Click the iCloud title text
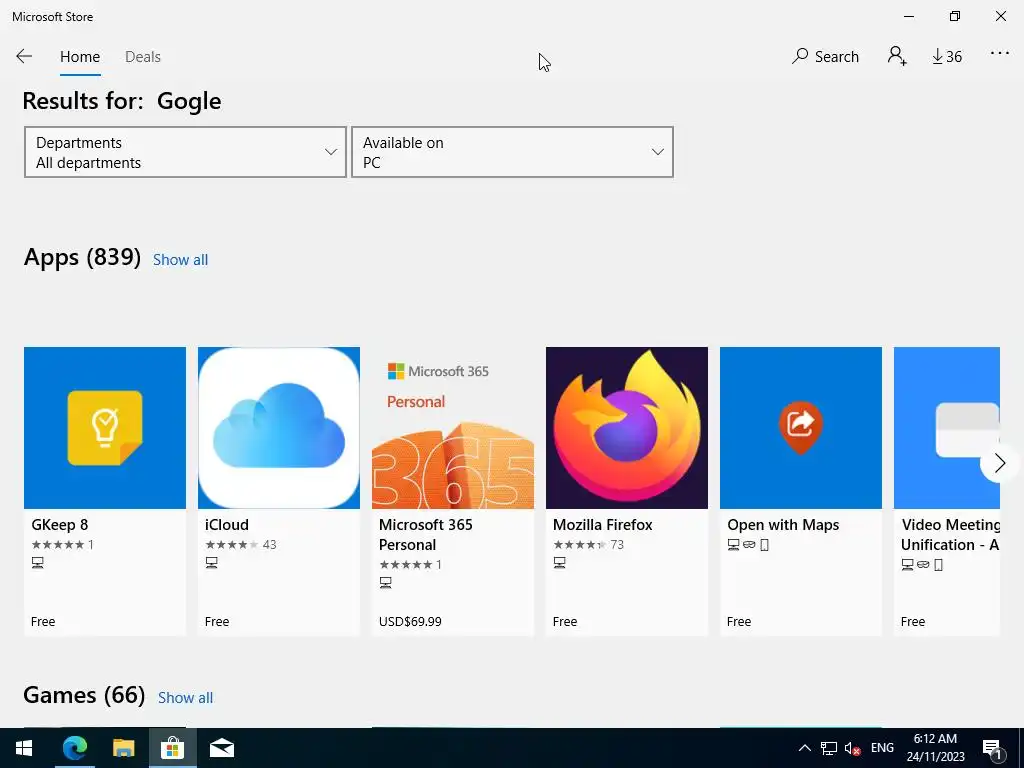The image size is (1024, 768). (x=227, y=525)
